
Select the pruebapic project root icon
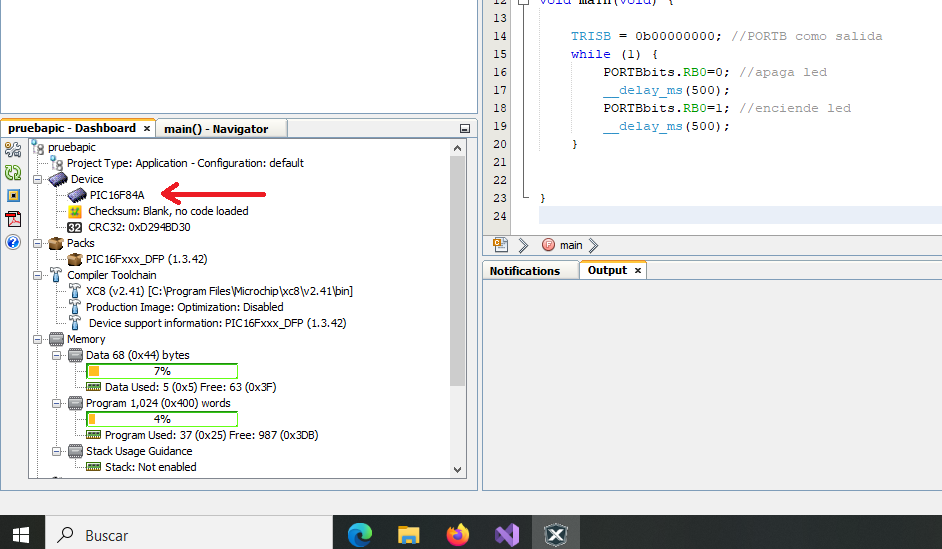[x=38, y=147]
